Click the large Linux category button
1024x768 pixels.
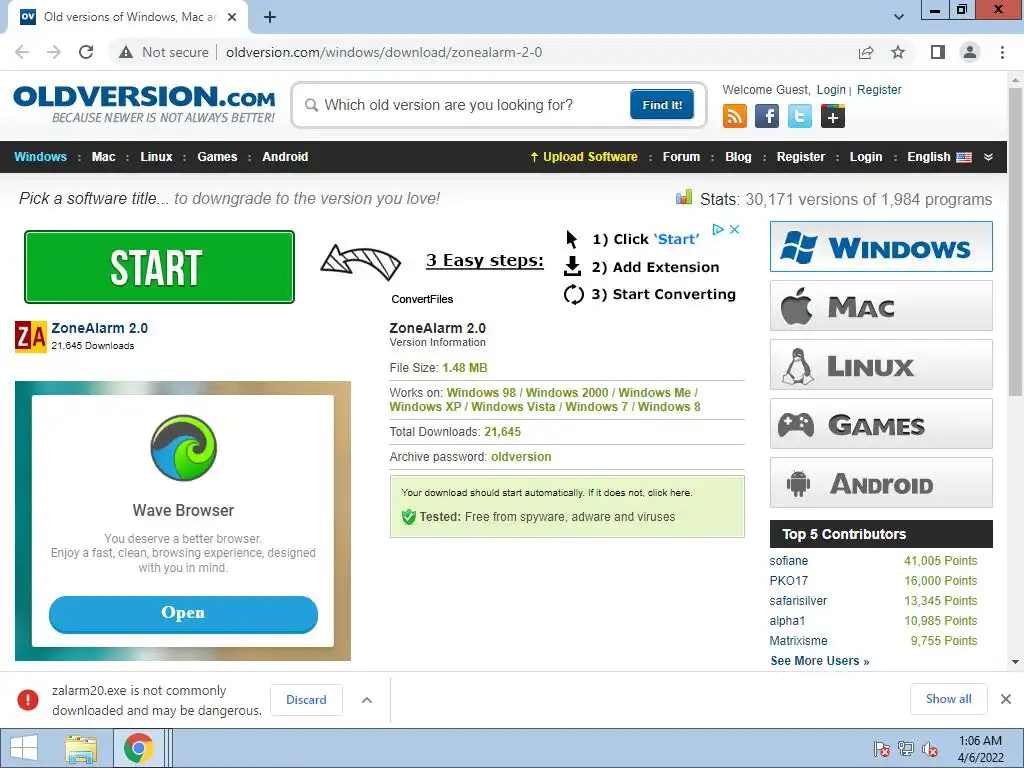pos(881,364)
